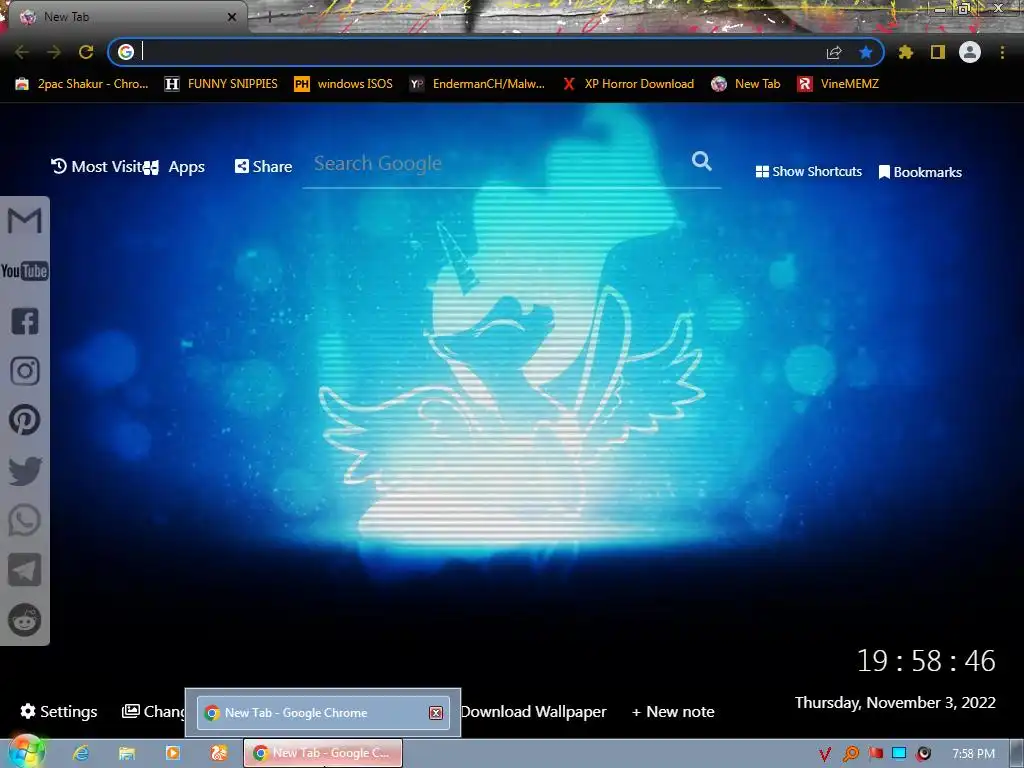The height and width of the screenshot is (768, 1024).
Task: Launch Internet Explorer from taskbar
Action: pos(81,753)
